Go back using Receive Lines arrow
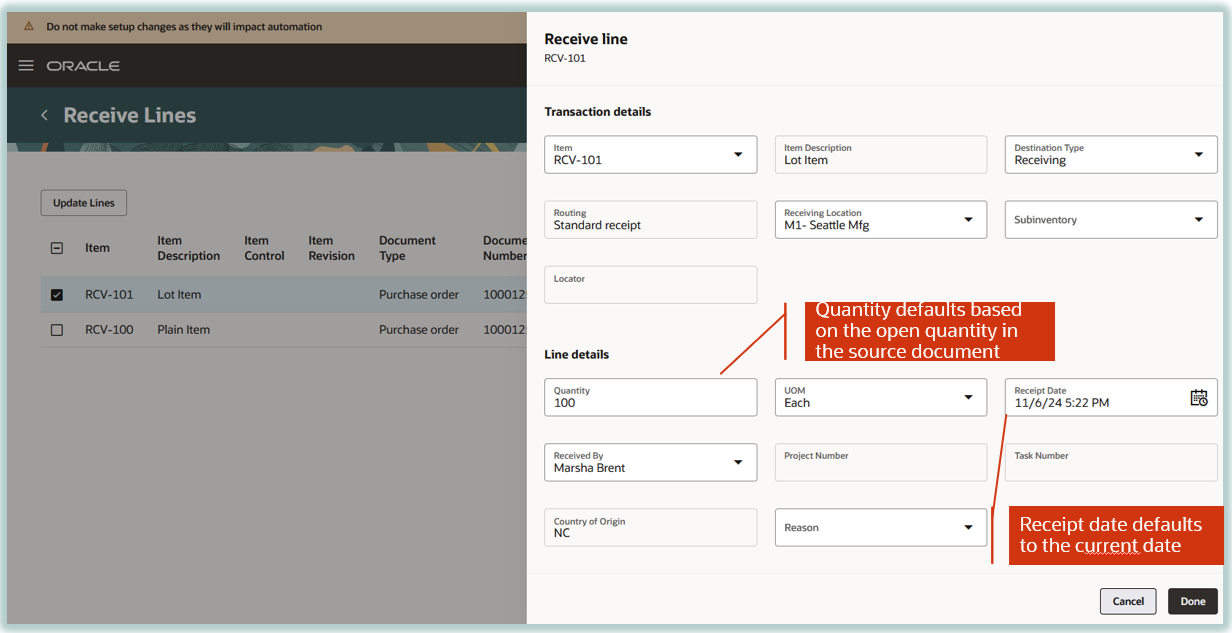1232x633 pixels. (44, 115)
